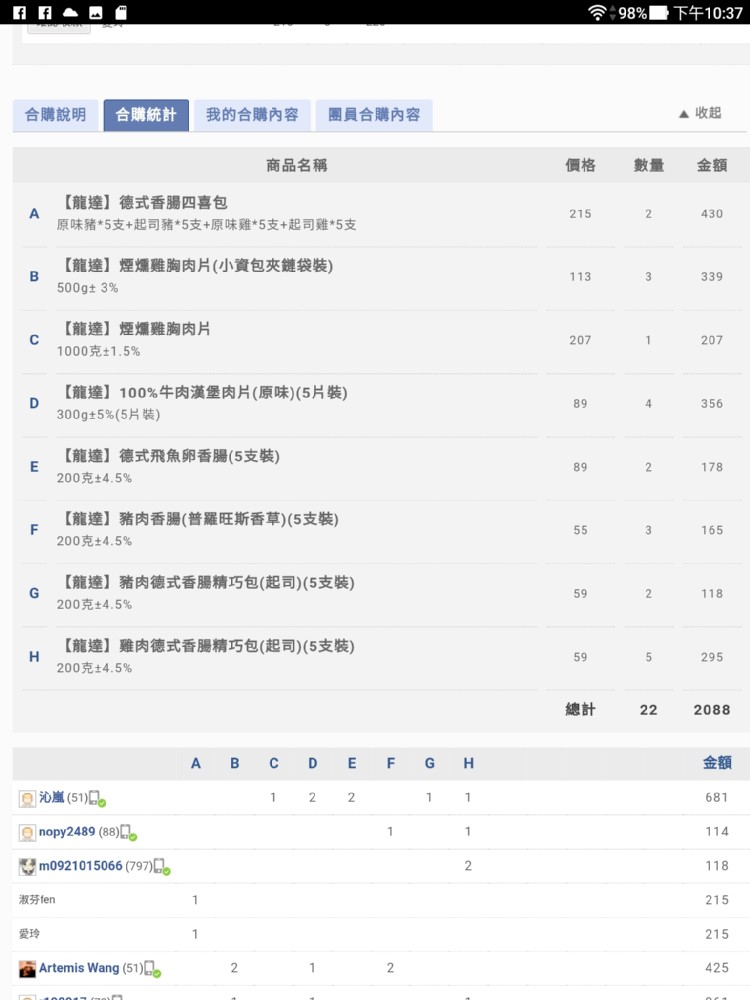Select the 合購統計 tab
Screen dimensions: 750x1000
pyautogui.click(x=146, y=115)
